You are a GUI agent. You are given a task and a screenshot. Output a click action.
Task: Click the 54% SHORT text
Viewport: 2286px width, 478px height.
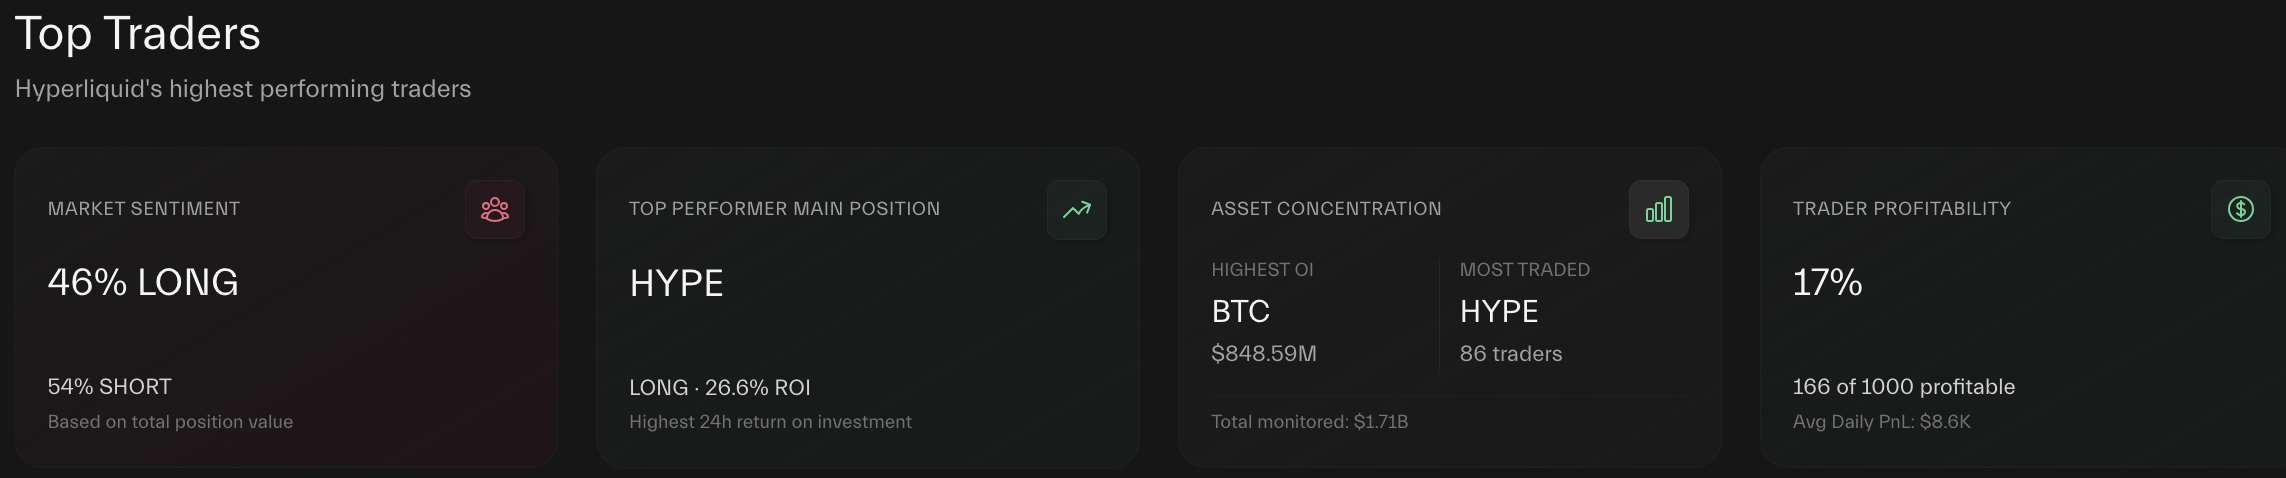tap(110, 387)
